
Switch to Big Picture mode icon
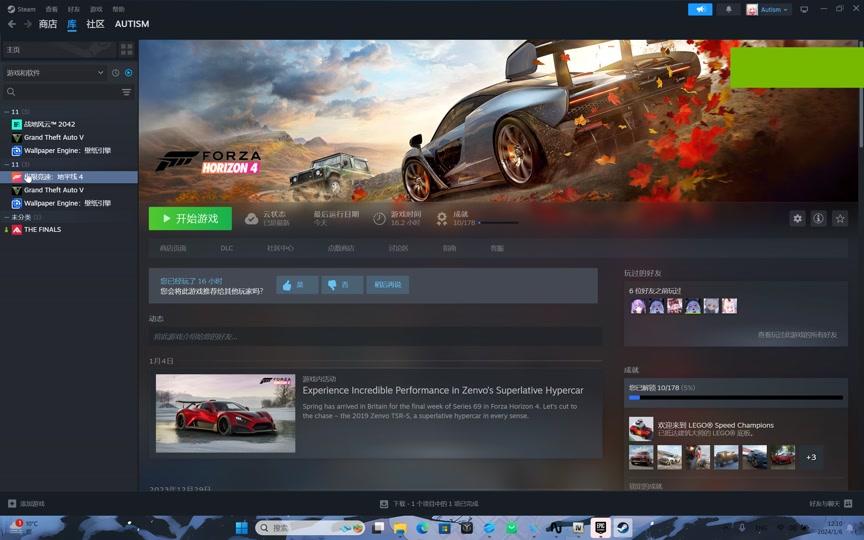pos(804,9)
